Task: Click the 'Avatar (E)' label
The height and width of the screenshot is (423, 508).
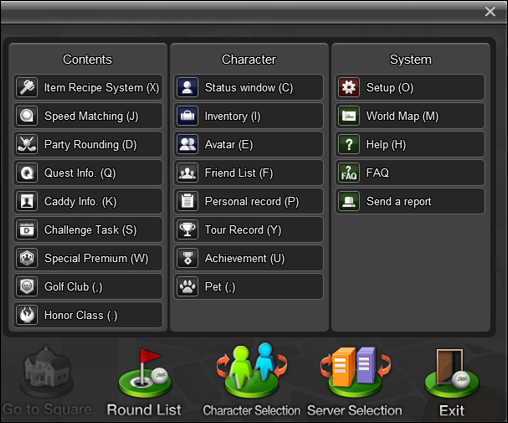Action: pyautogui.click(x=229, y=145)
